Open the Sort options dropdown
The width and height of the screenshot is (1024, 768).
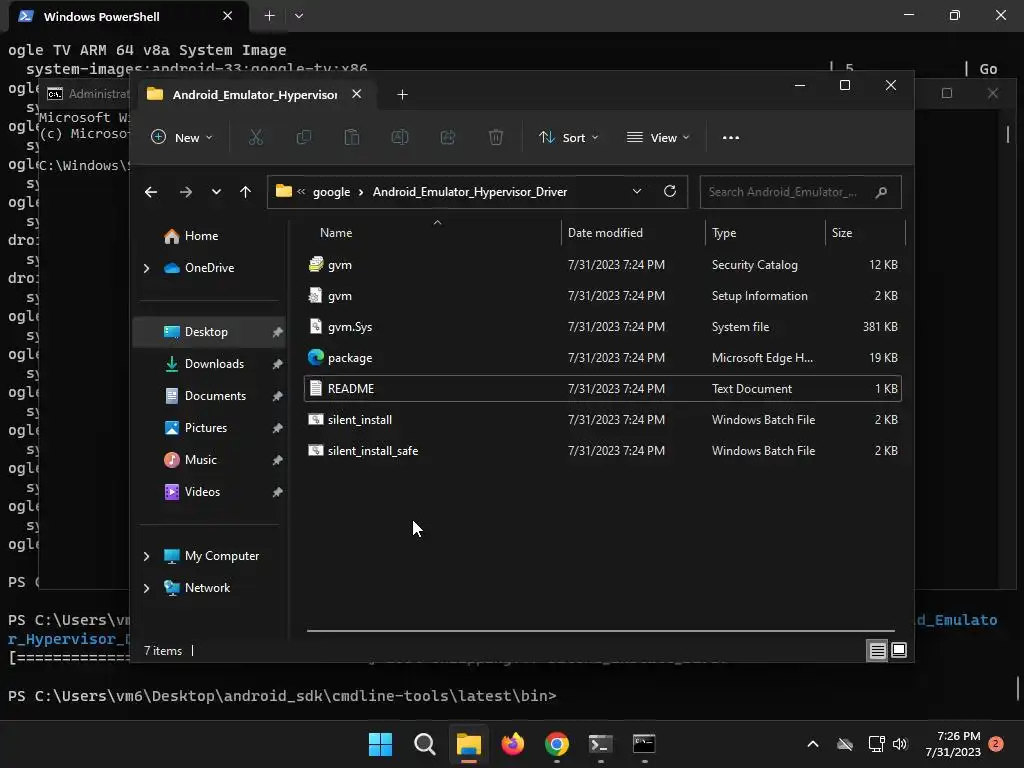[568, 137]
